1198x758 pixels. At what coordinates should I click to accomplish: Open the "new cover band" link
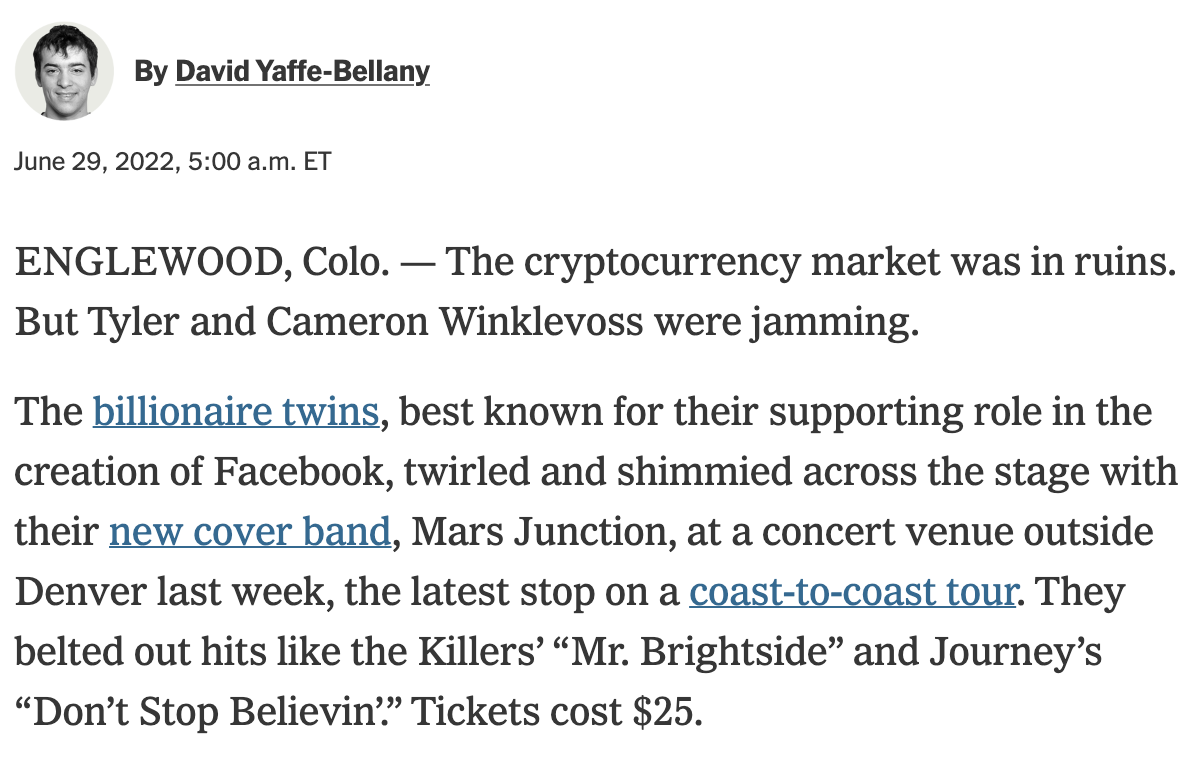[x=249, y=532]
